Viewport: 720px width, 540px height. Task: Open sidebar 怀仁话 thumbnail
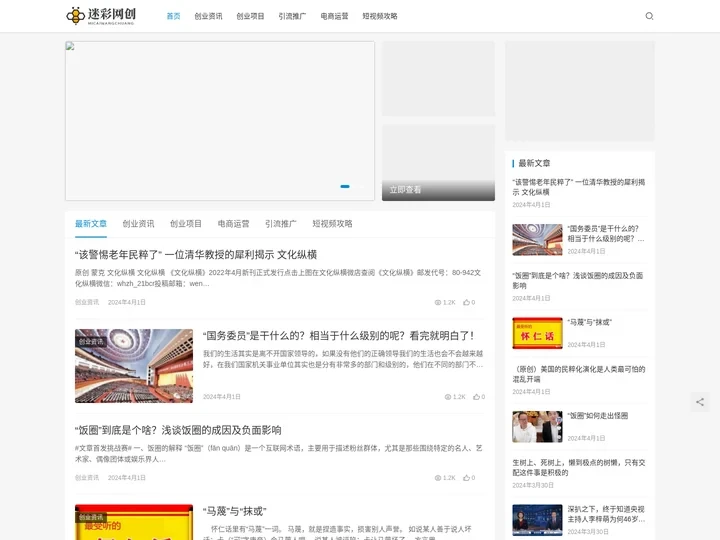click(537, 333)
